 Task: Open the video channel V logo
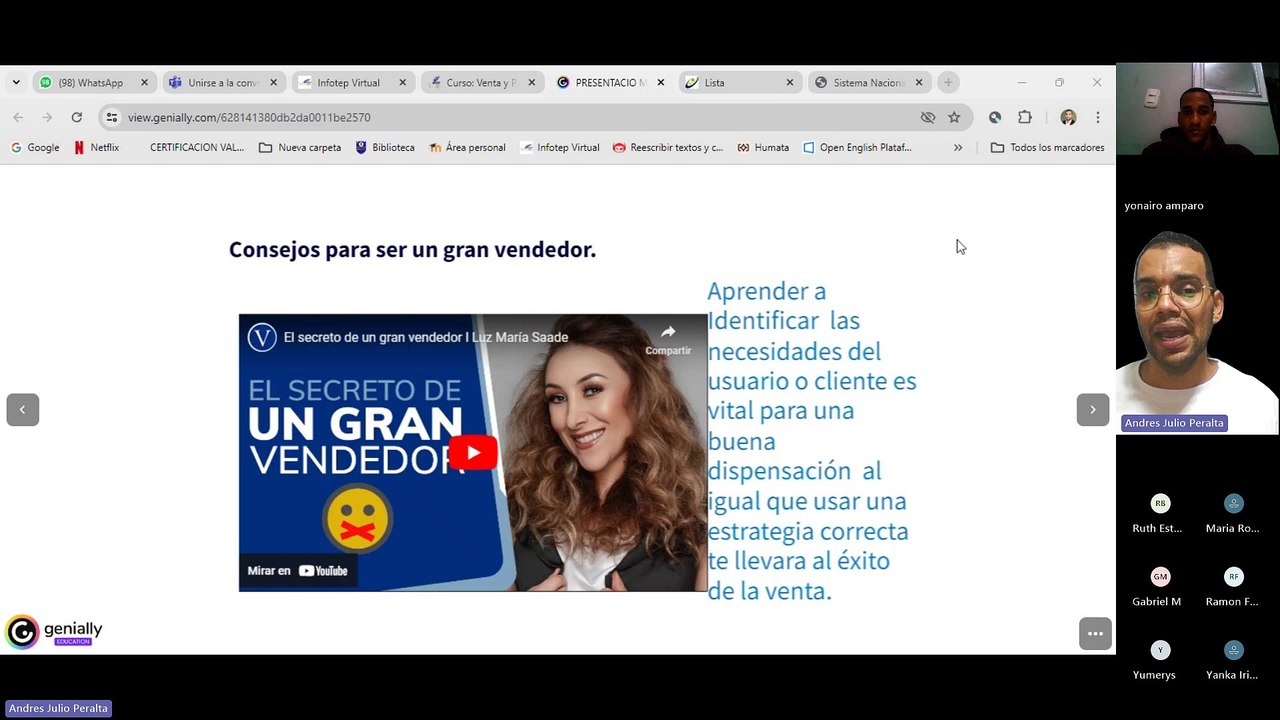point(262,337)
